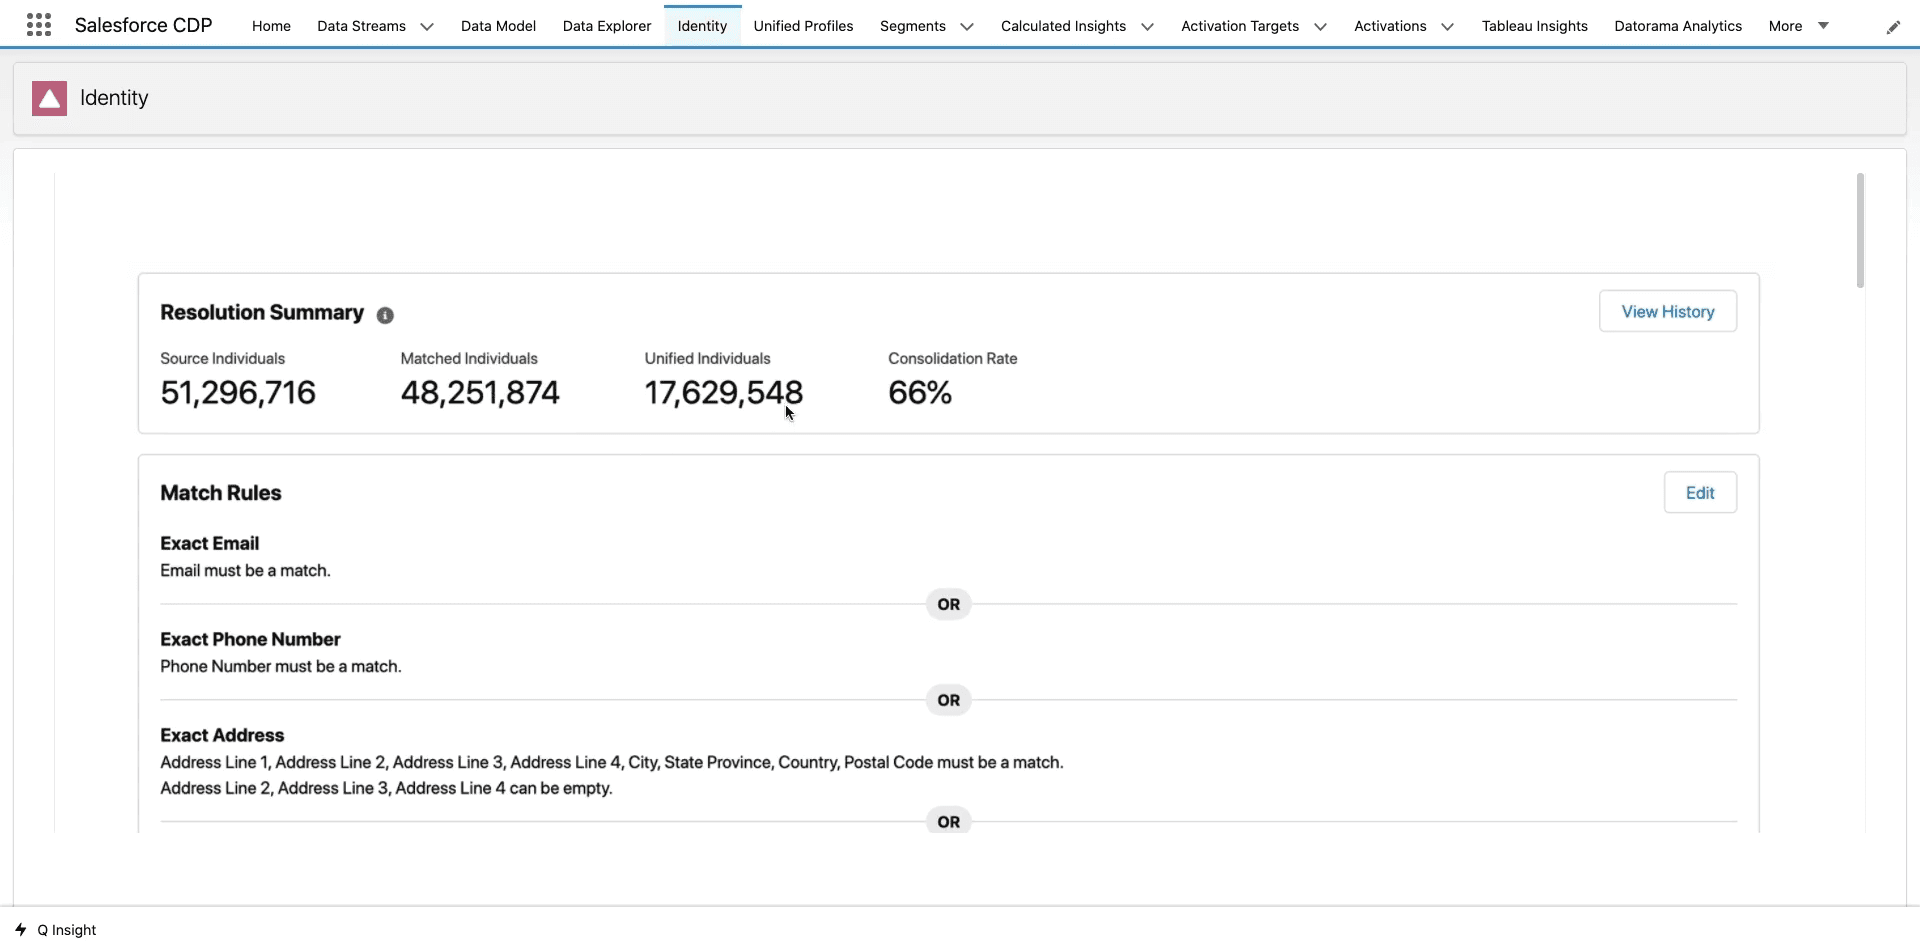The image size is (1920, 949).
Task: Open the Calculated Insights dropdown chevron
Action: tap(1147, 27)
